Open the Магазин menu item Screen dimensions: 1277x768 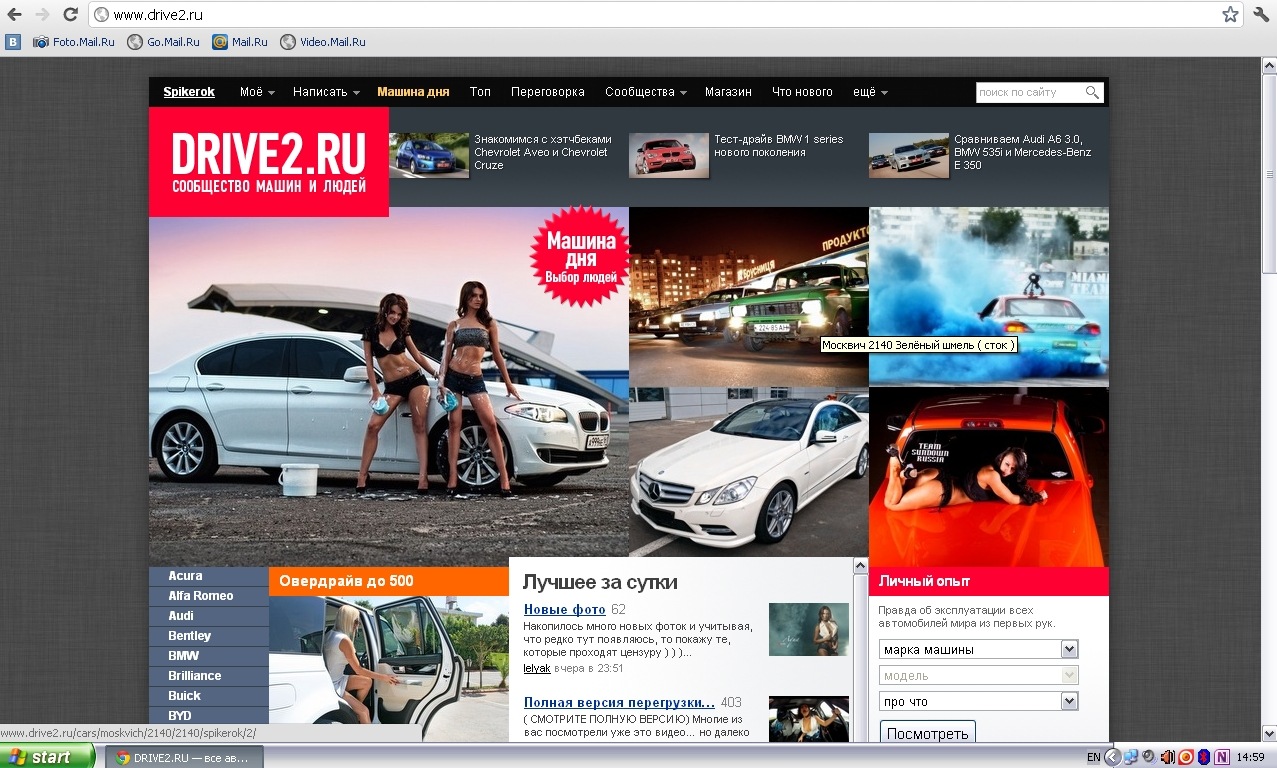pyautogui.click(x=728, y=92)
